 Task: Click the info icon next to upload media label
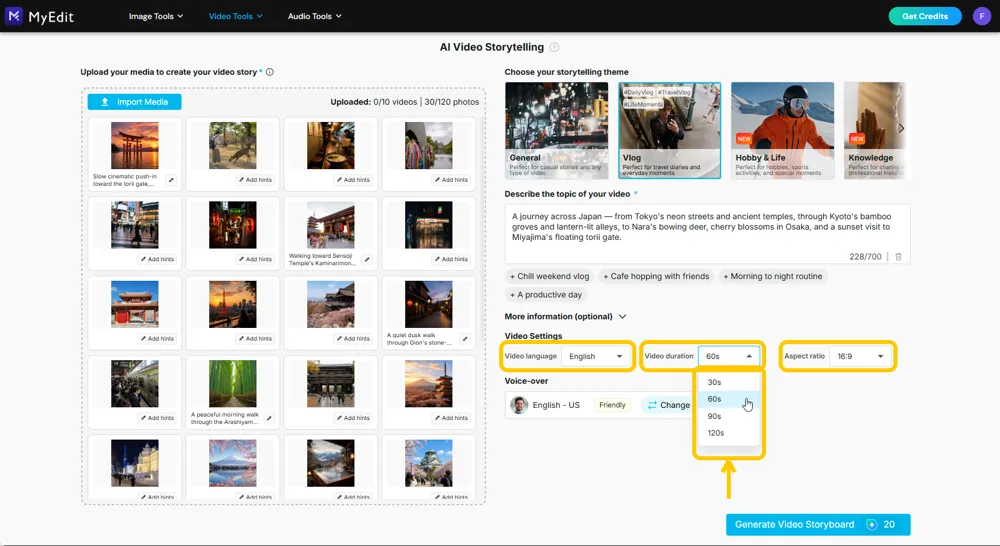click(270, 72)
